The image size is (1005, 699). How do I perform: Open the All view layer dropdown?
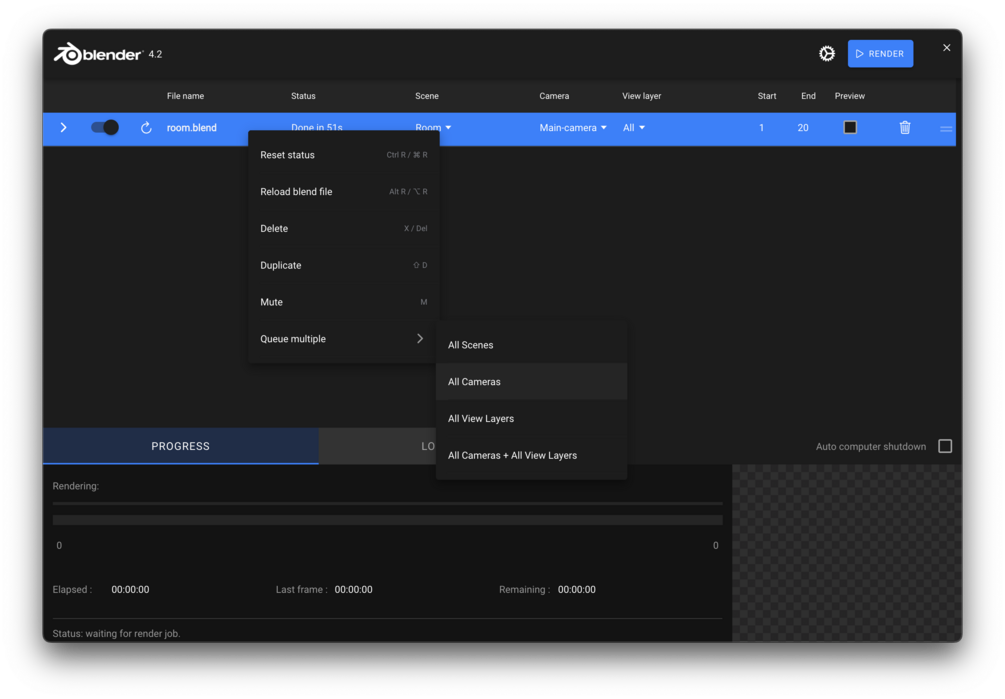[x=634, y=127]
